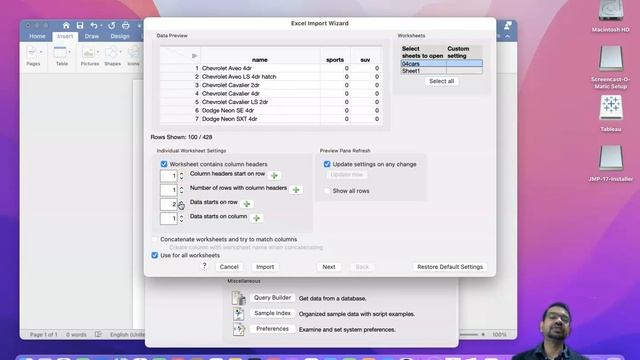
Task: Click the Save icon in Word toolbar
Action: 80,25
